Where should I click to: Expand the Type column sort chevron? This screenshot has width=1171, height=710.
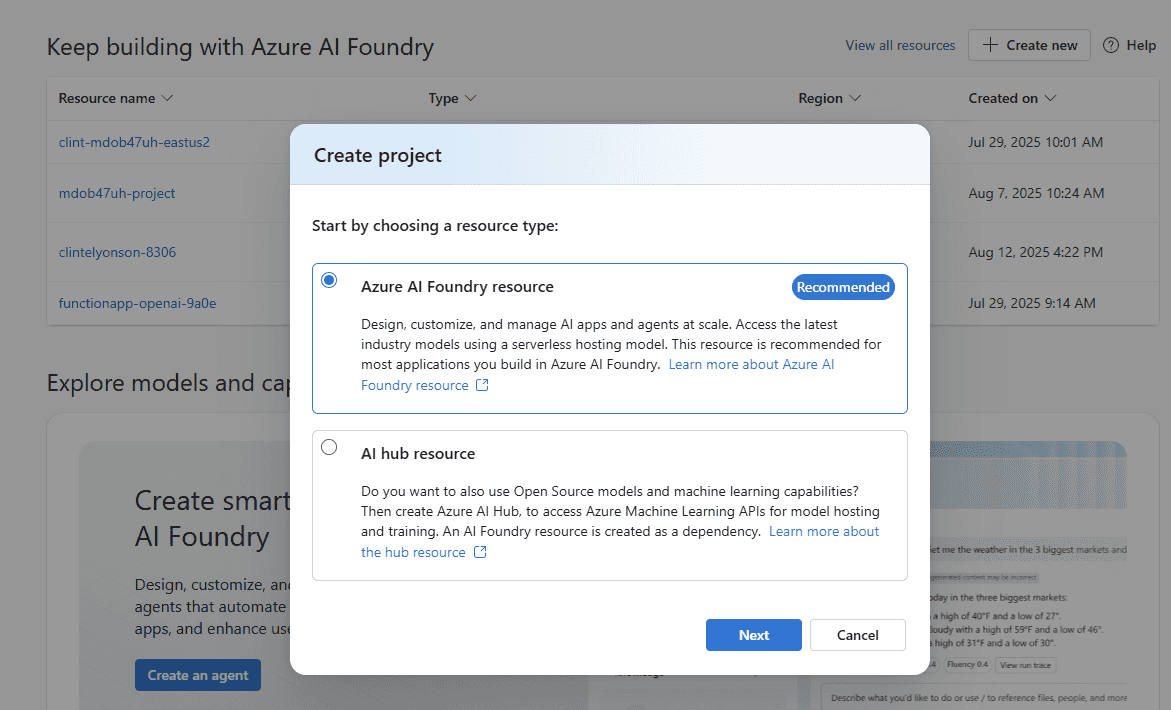point(471,98)
